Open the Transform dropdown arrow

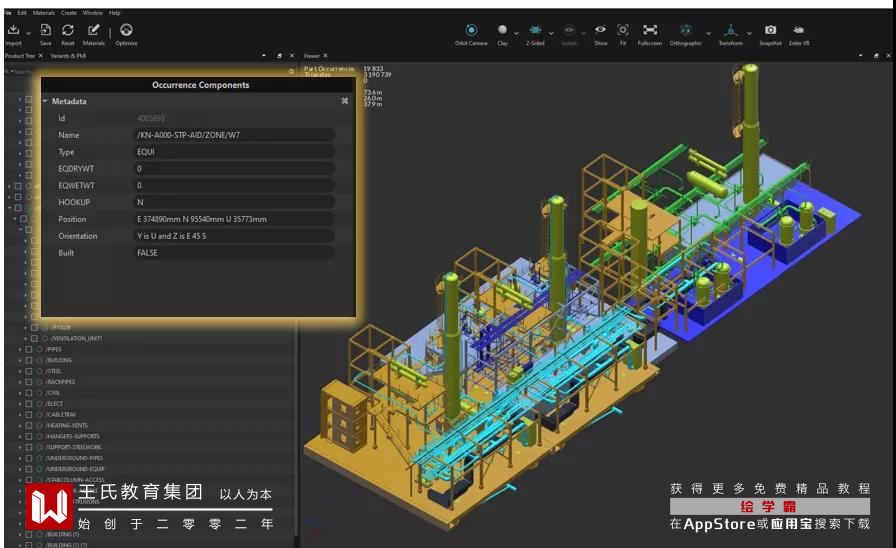(749, 33)
